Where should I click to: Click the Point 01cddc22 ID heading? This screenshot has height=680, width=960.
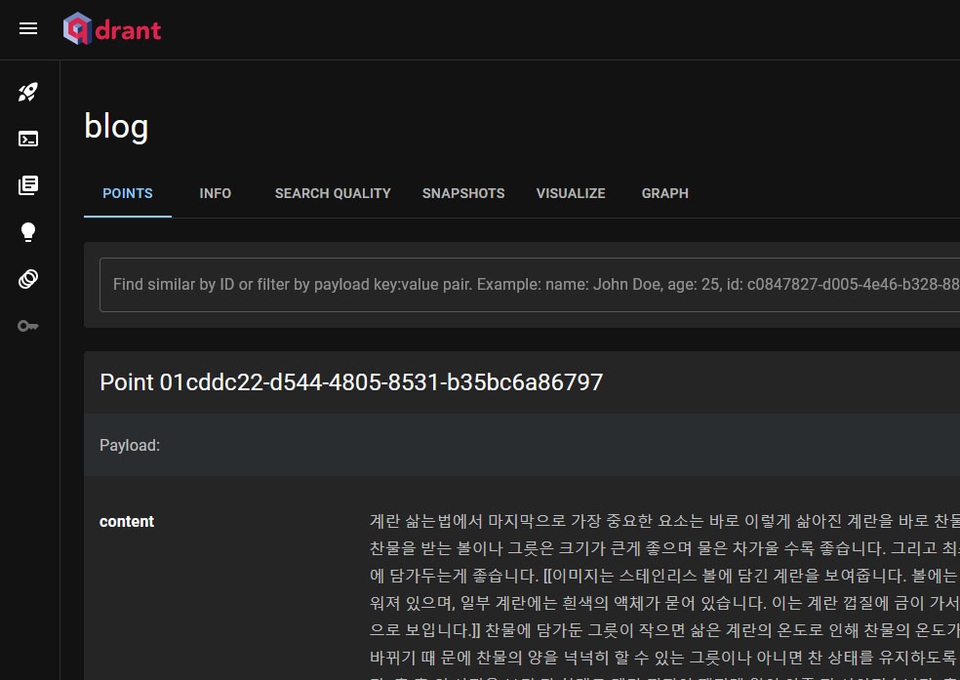click(351, 382)
